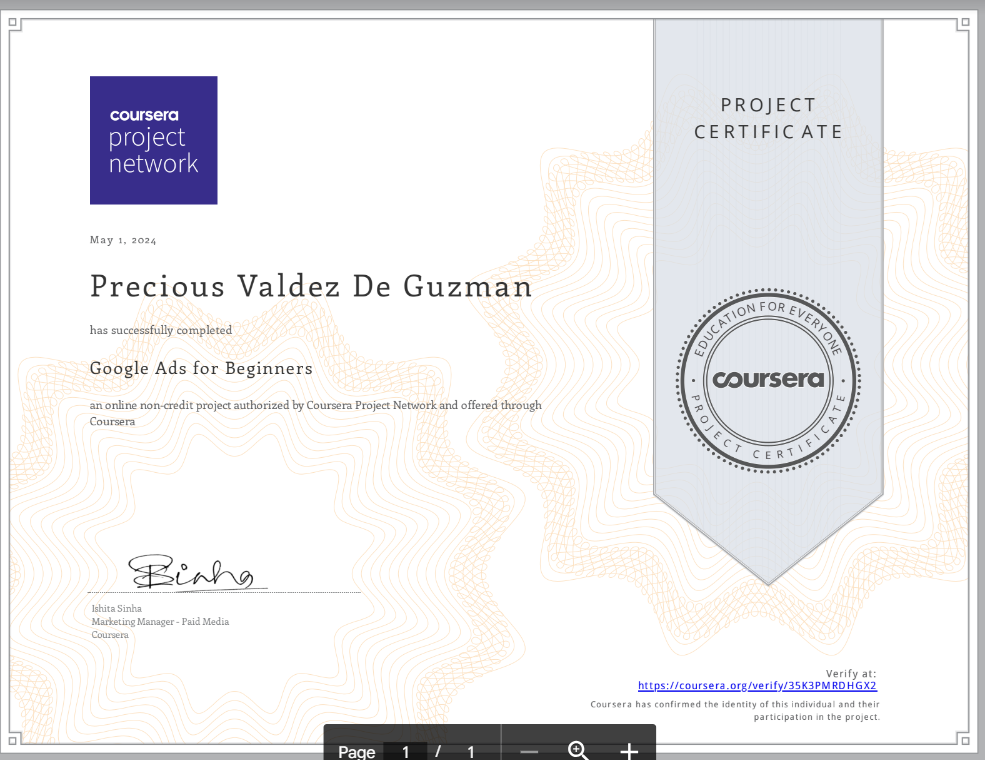Click the 'PROJECT CERTIFICATE' banner heading
Viewport: 985px width, 760px height.
click(768, 118)
